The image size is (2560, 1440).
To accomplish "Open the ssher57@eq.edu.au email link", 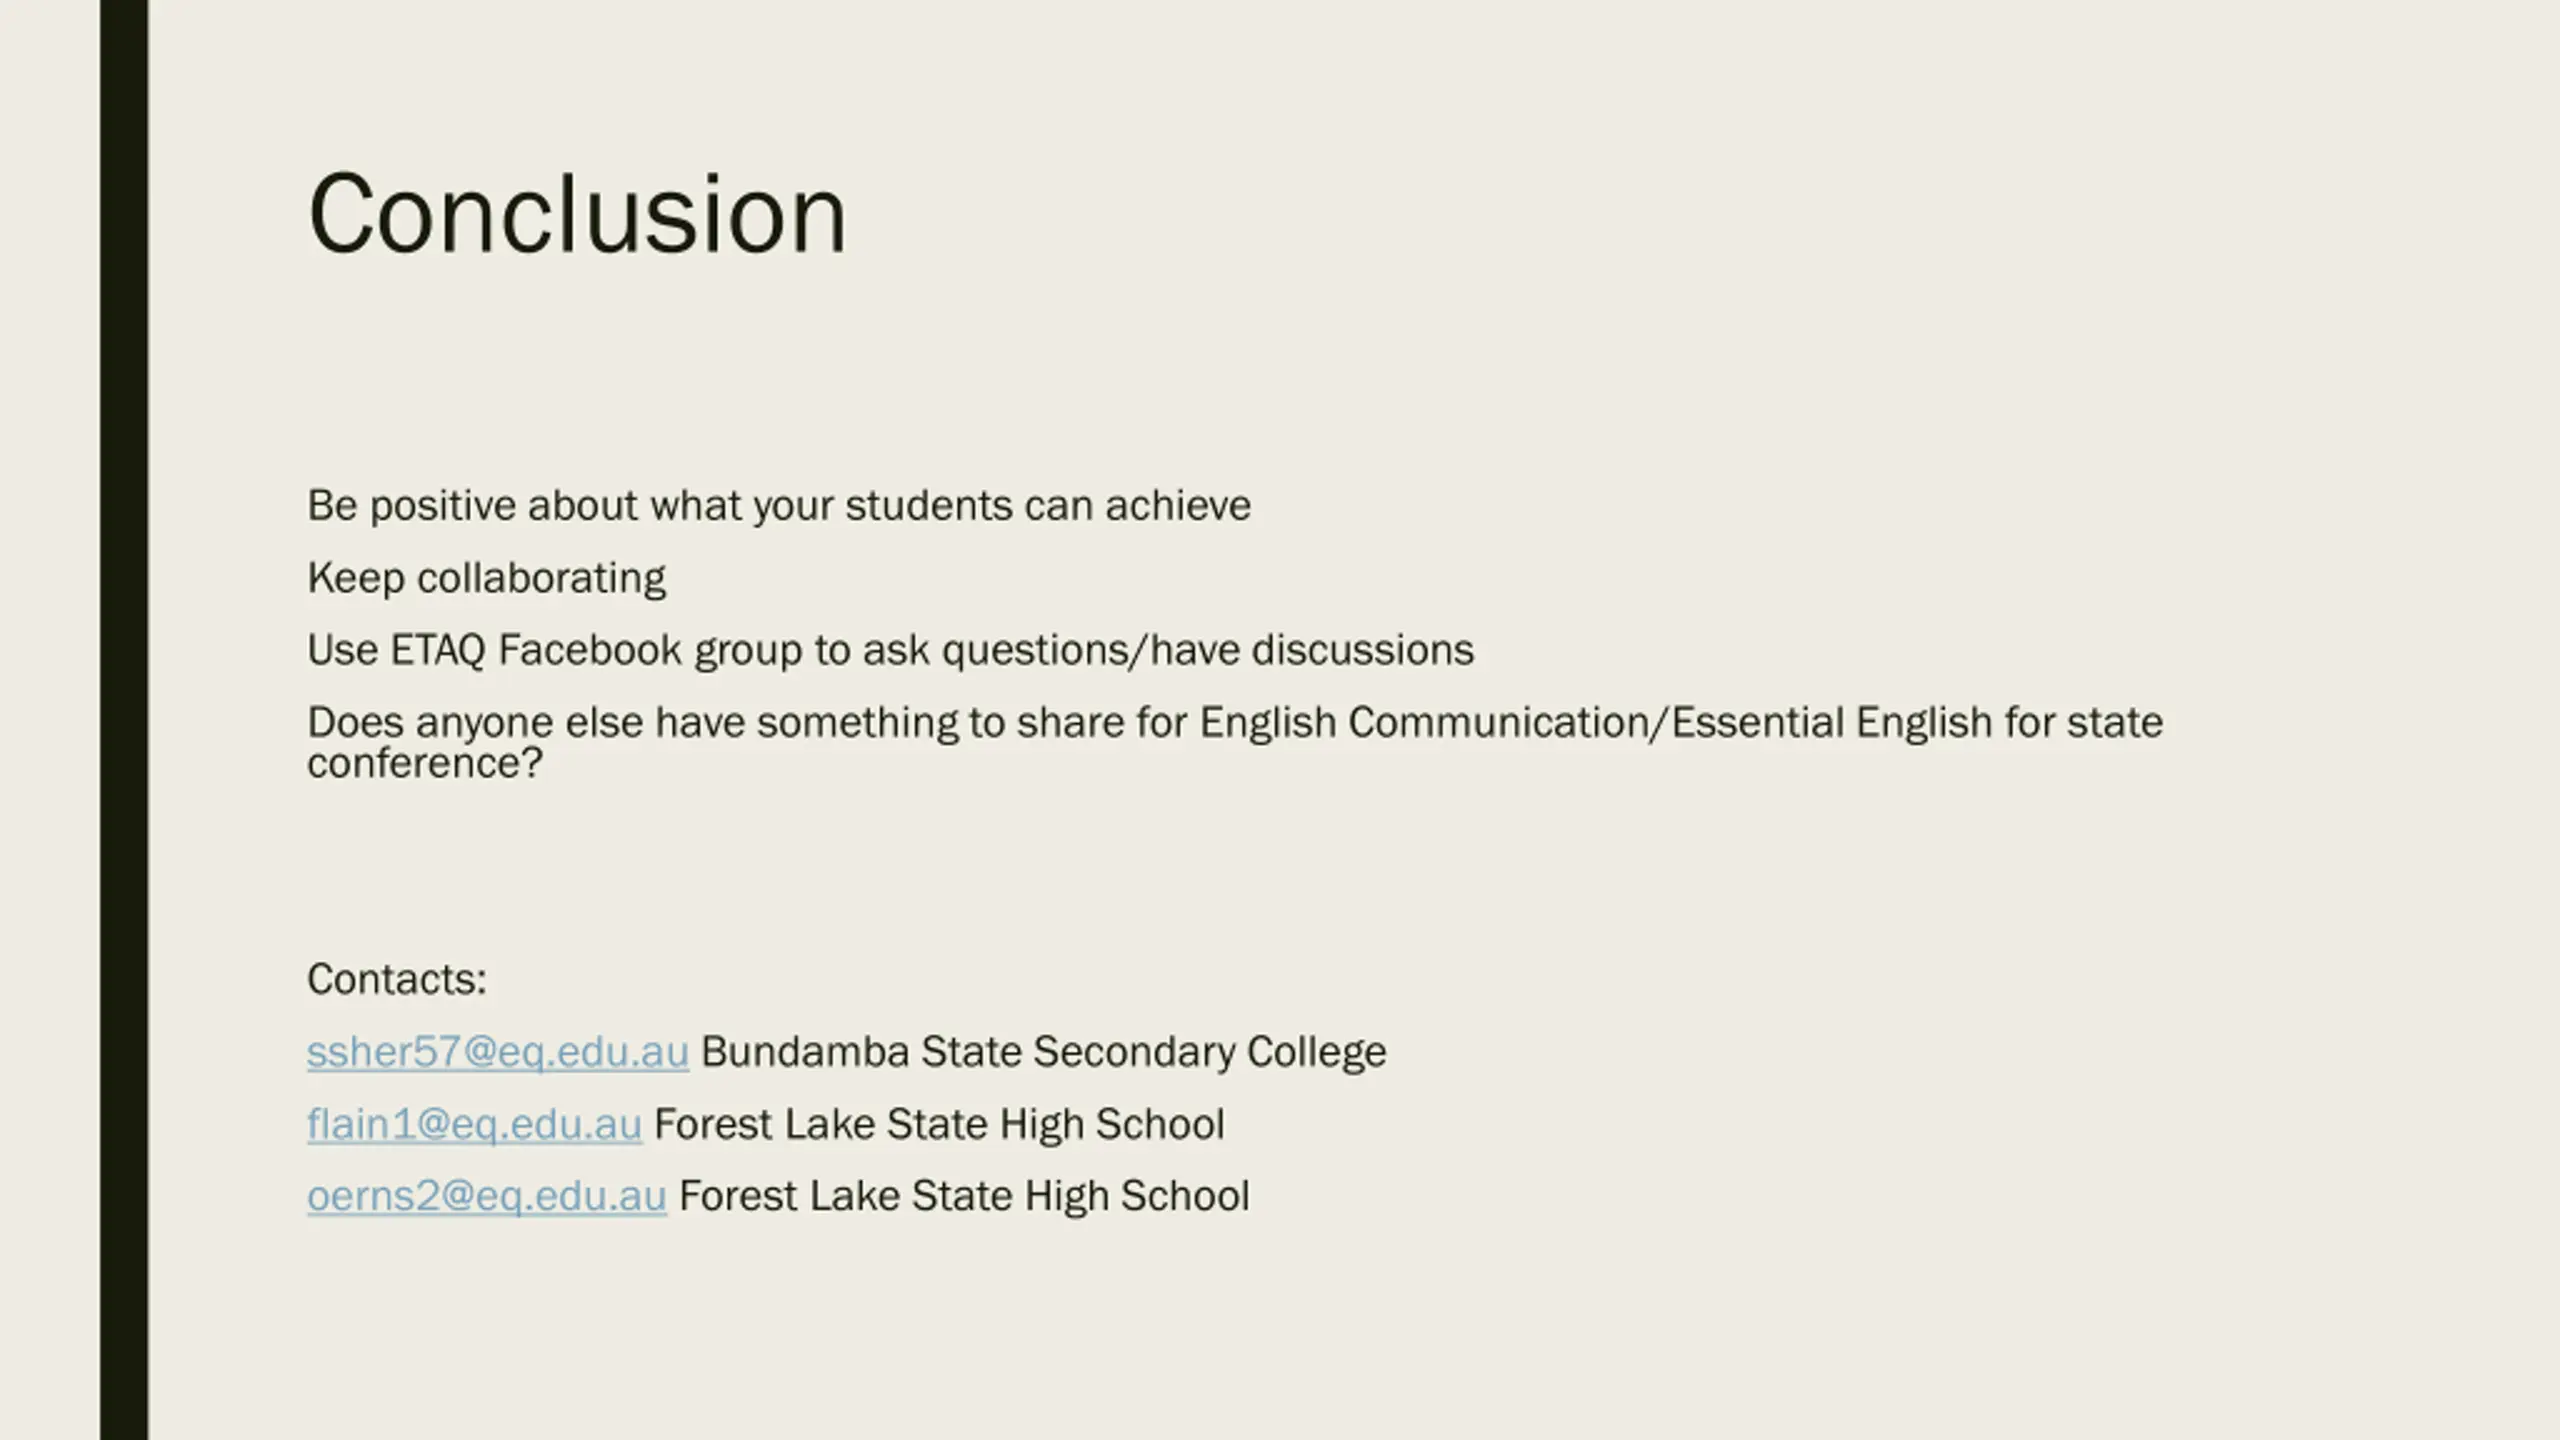I will pos(497,1052).
